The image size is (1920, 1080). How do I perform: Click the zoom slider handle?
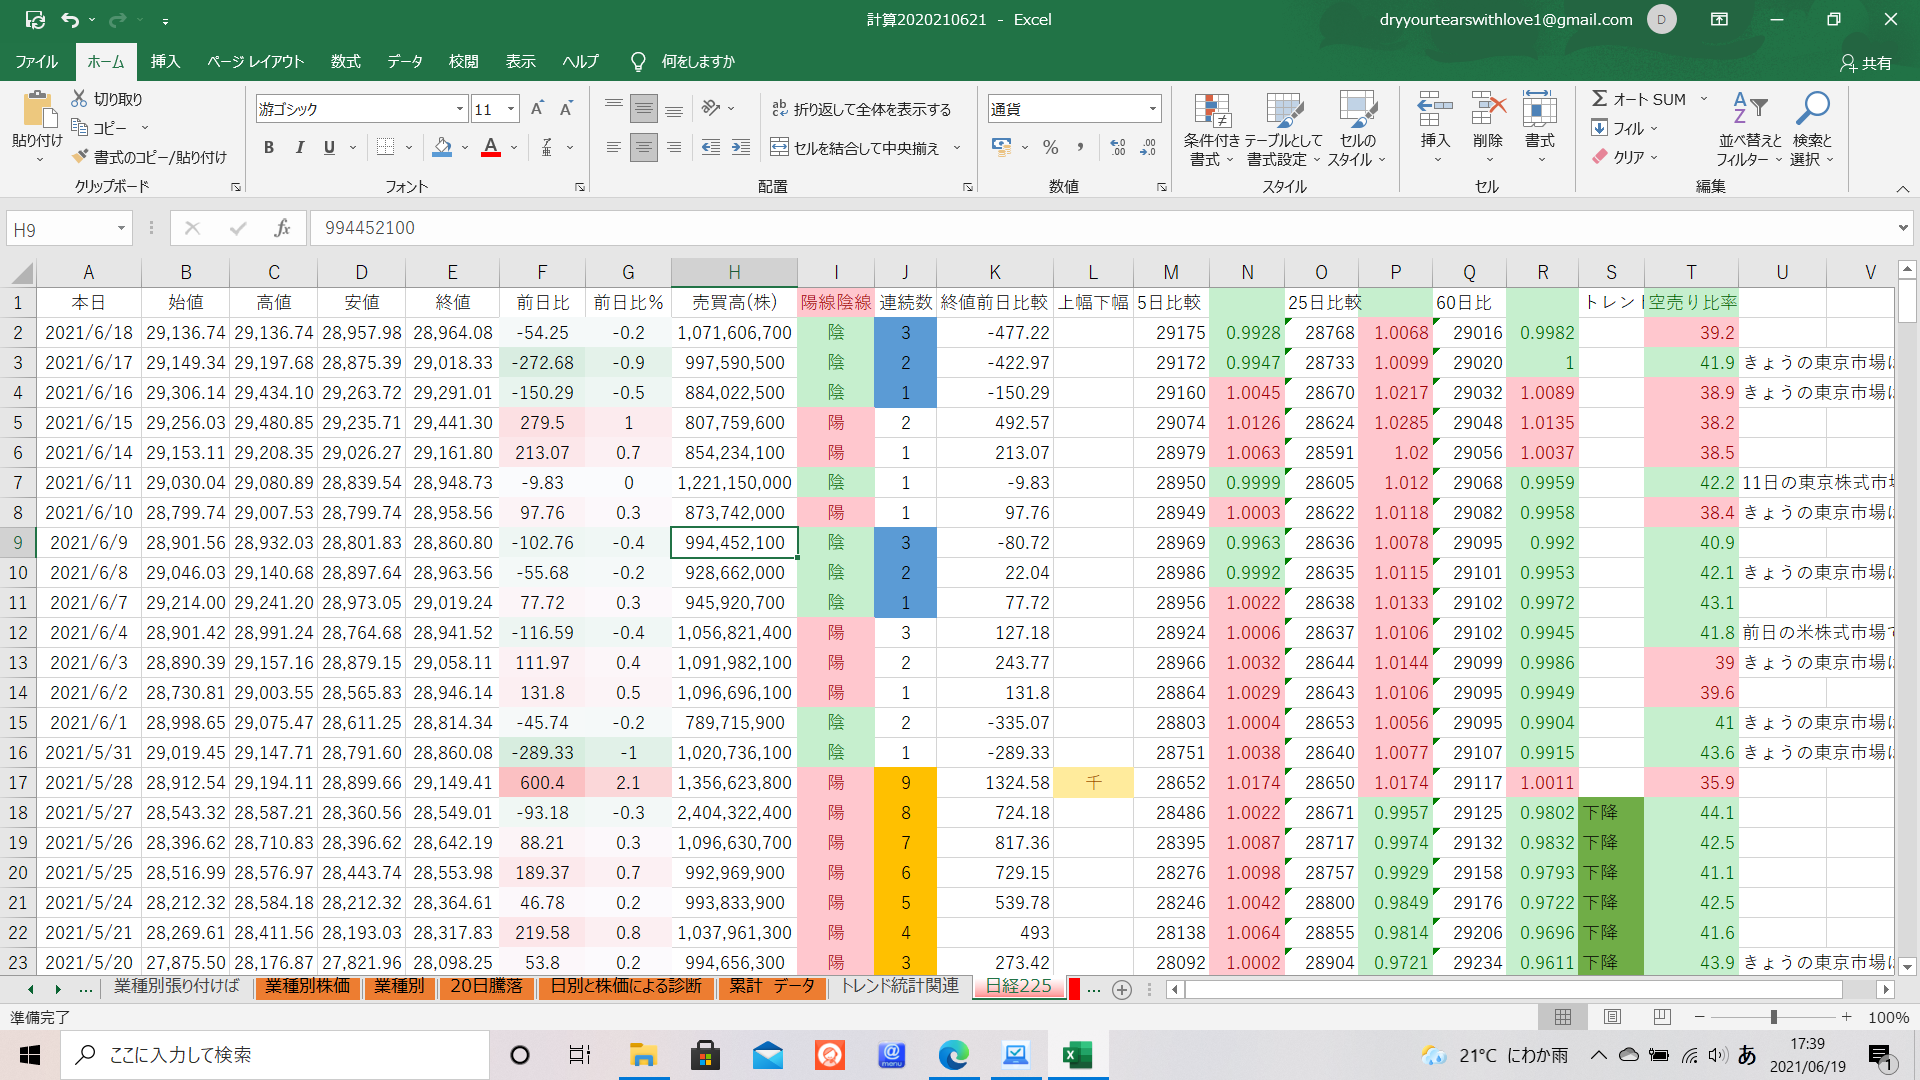coord(1773,1017)
